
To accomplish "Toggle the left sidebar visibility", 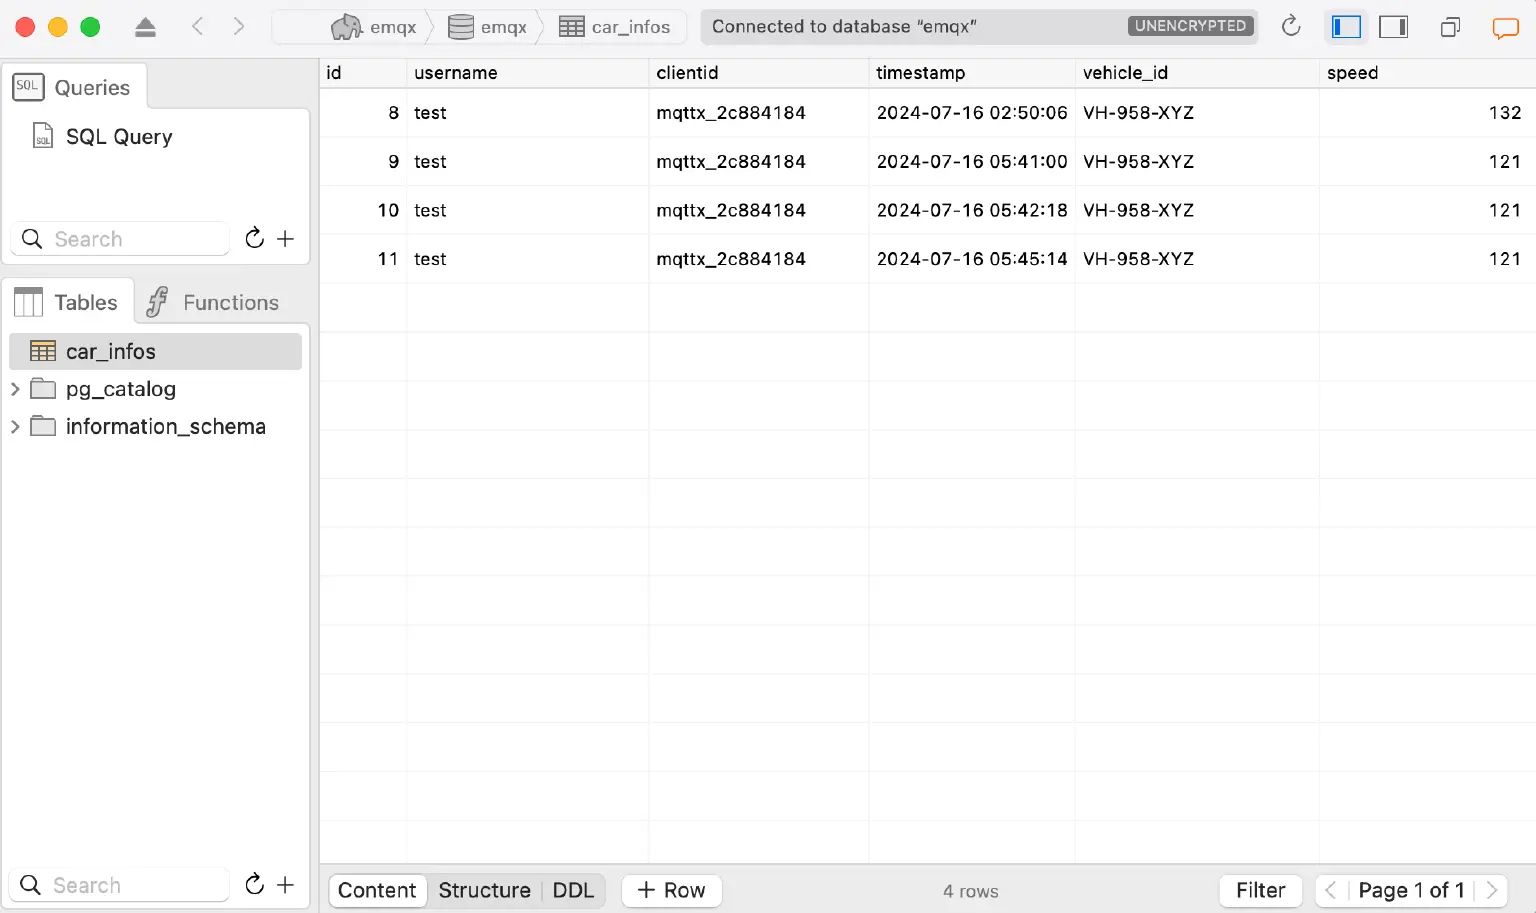I will 1346,27.
